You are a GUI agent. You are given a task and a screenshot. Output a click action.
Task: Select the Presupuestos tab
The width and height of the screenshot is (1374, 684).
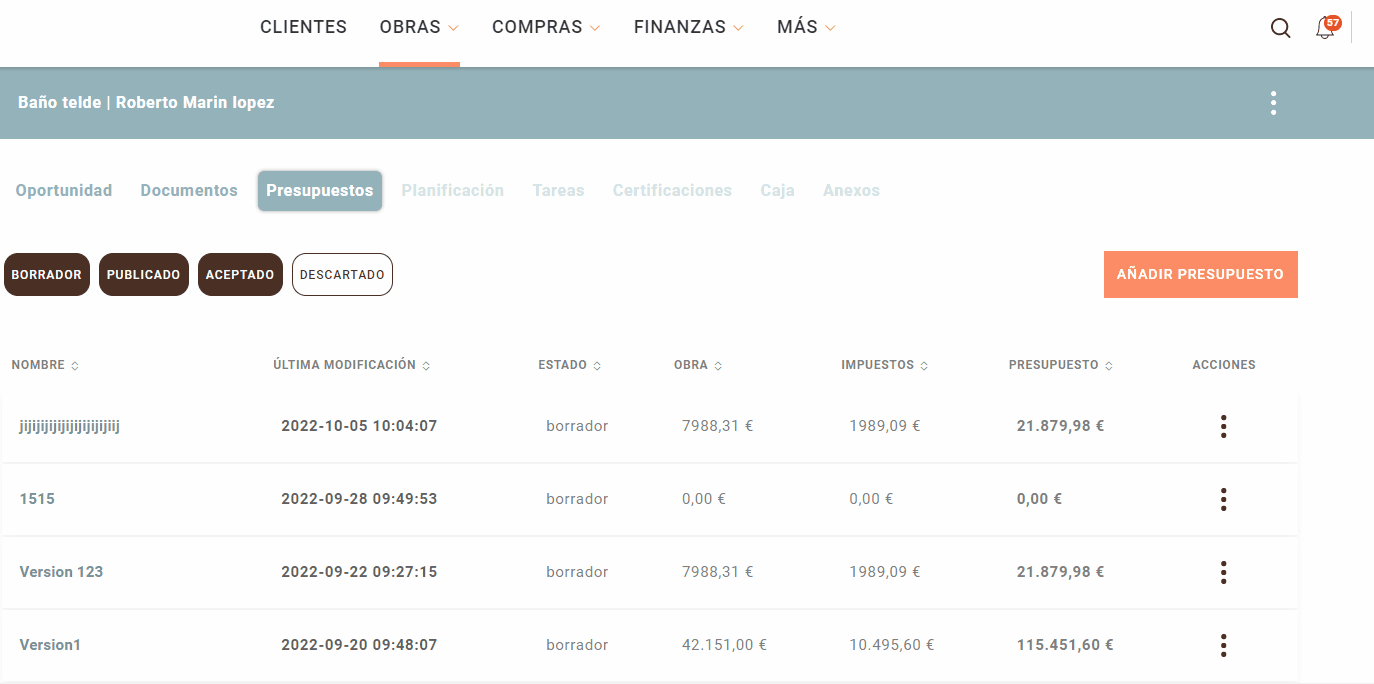(x=320, y=191)
